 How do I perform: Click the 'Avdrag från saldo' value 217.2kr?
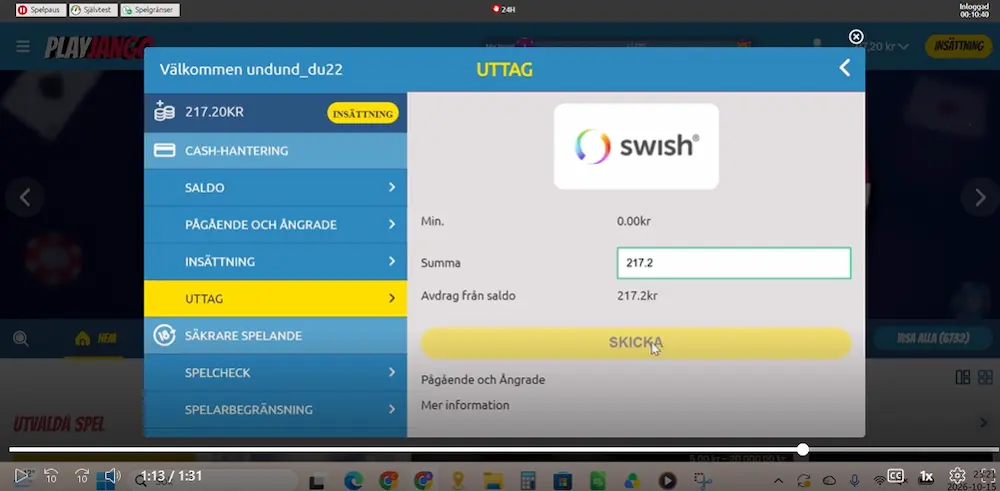coord(637,296)
